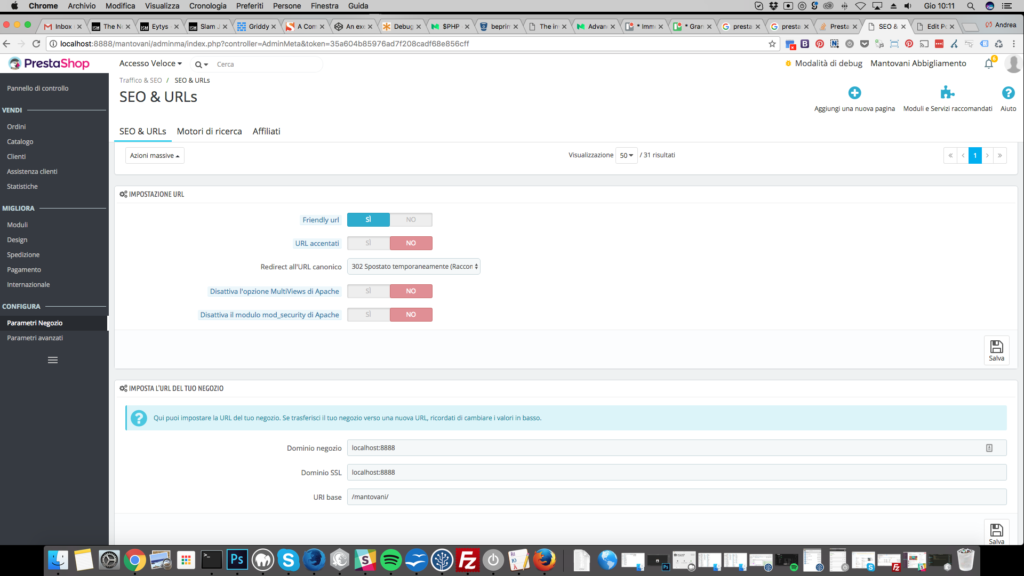Set Disattiva MultiViews option to NO
The height and width of the screenshot is (576, 1024).
(x=411, y=291)
